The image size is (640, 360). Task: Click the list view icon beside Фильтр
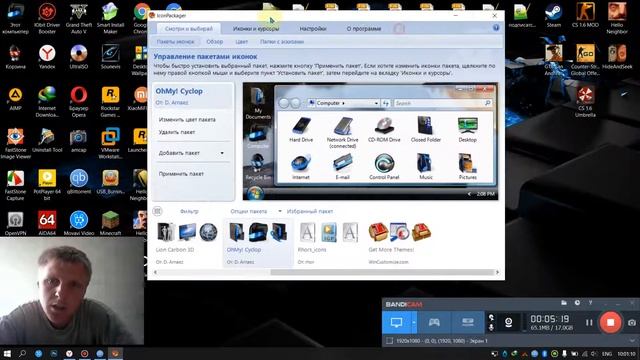(x=157, y=211)
